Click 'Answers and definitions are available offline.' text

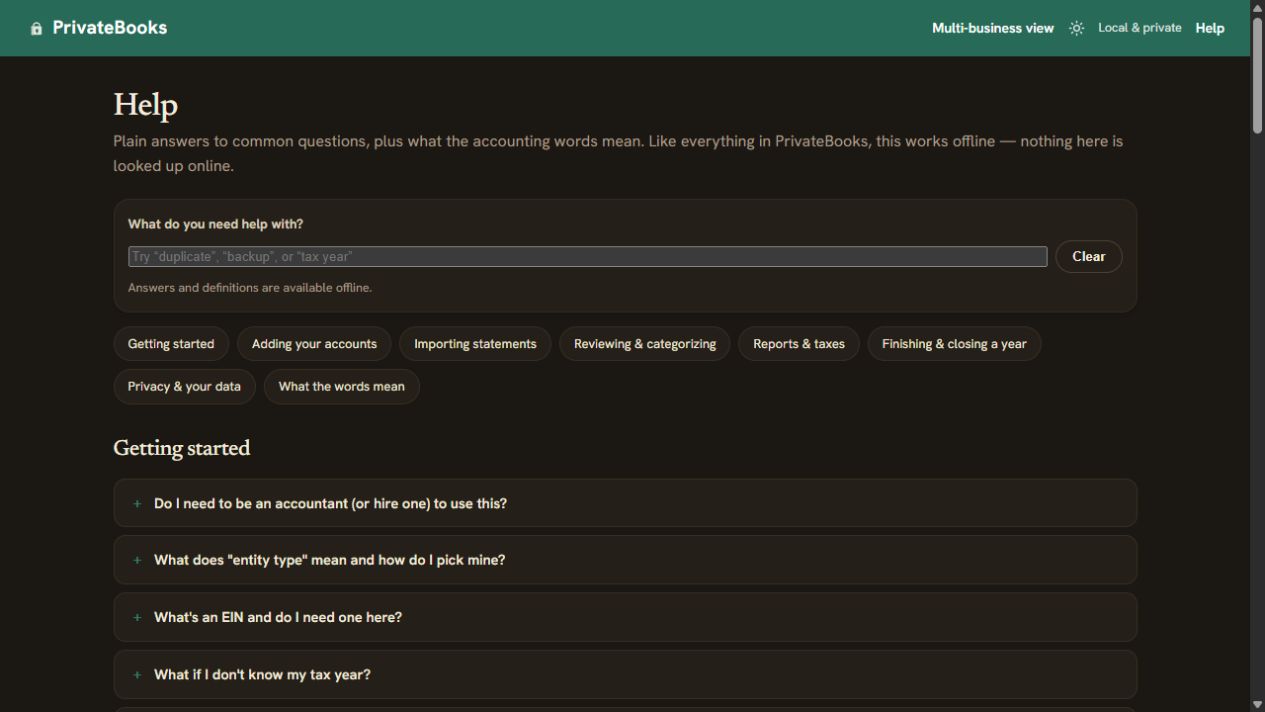pos(250,288)
